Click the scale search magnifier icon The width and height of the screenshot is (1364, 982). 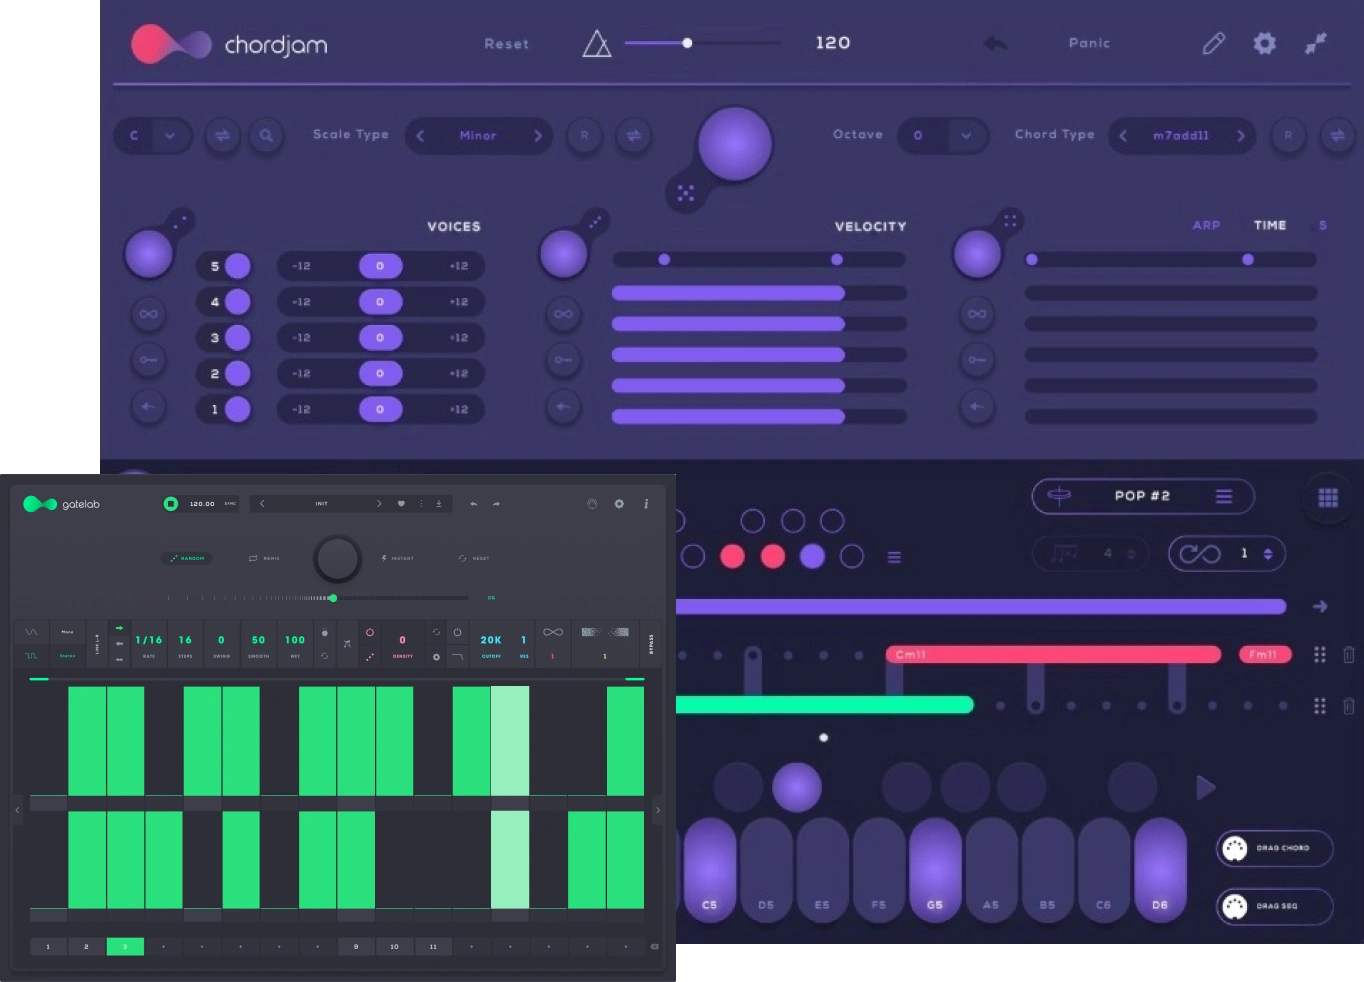tap(266, 136)
